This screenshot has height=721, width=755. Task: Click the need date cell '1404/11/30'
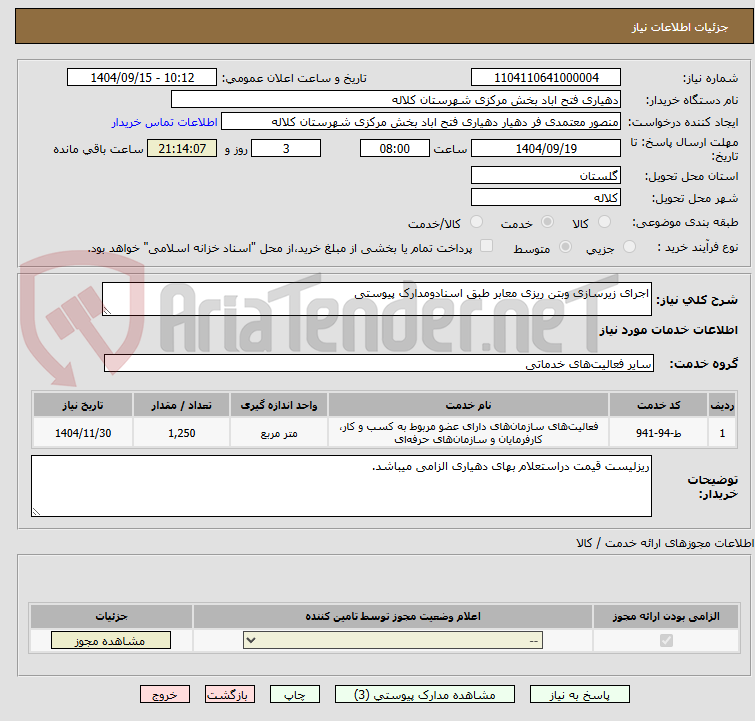(x=83, y=433)
